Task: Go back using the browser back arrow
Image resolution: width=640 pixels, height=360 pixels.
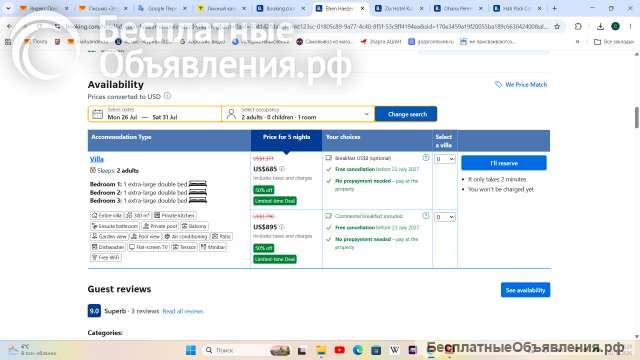Action: click(9, 27)
